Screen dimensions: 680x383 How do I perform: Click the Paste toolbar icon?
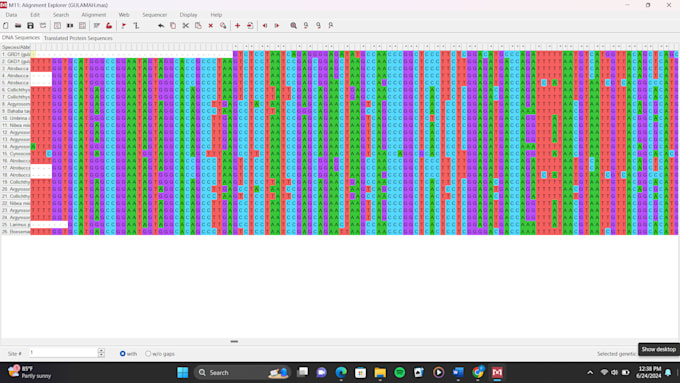click(198, 26)
